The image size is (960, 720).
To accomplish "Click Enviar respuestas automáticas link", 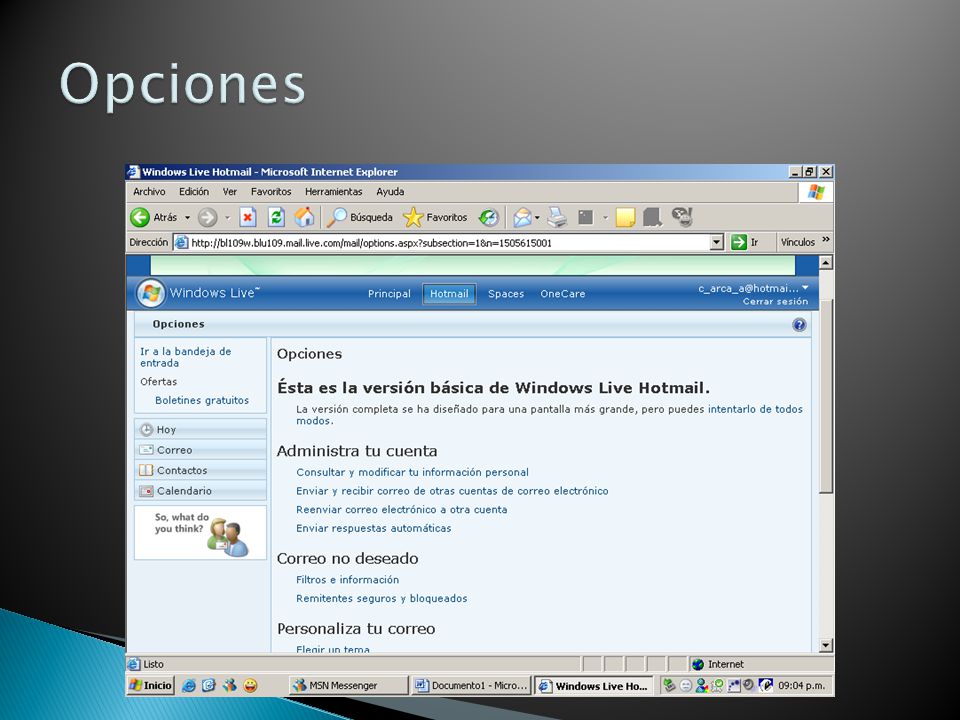I will (373, 528).
